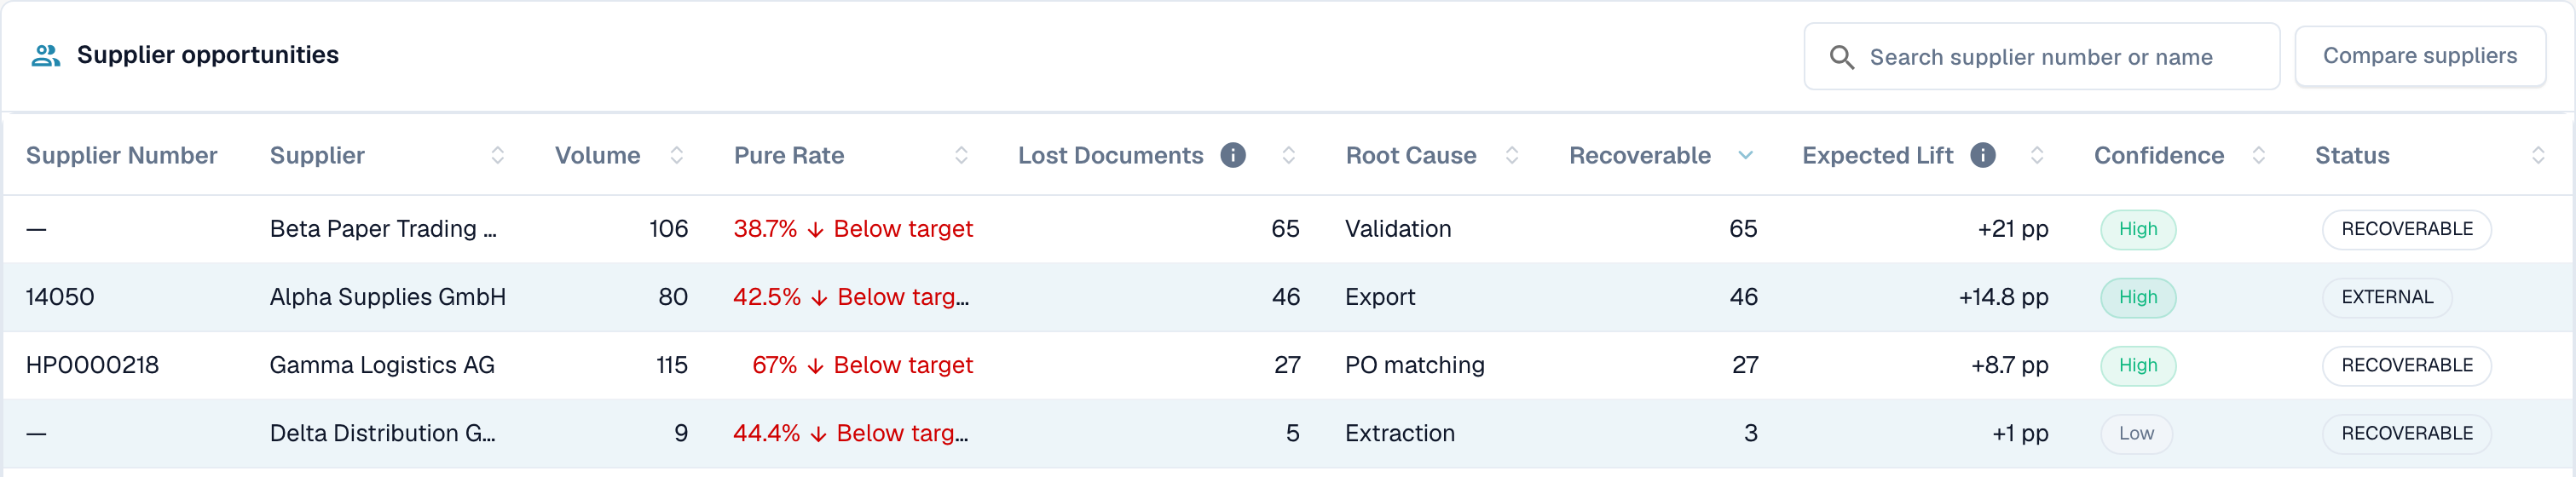Viewport: 2576px width, 477px height.
Task: Select the Alpha Supplies GmbH row
Action: point(1288,297)
